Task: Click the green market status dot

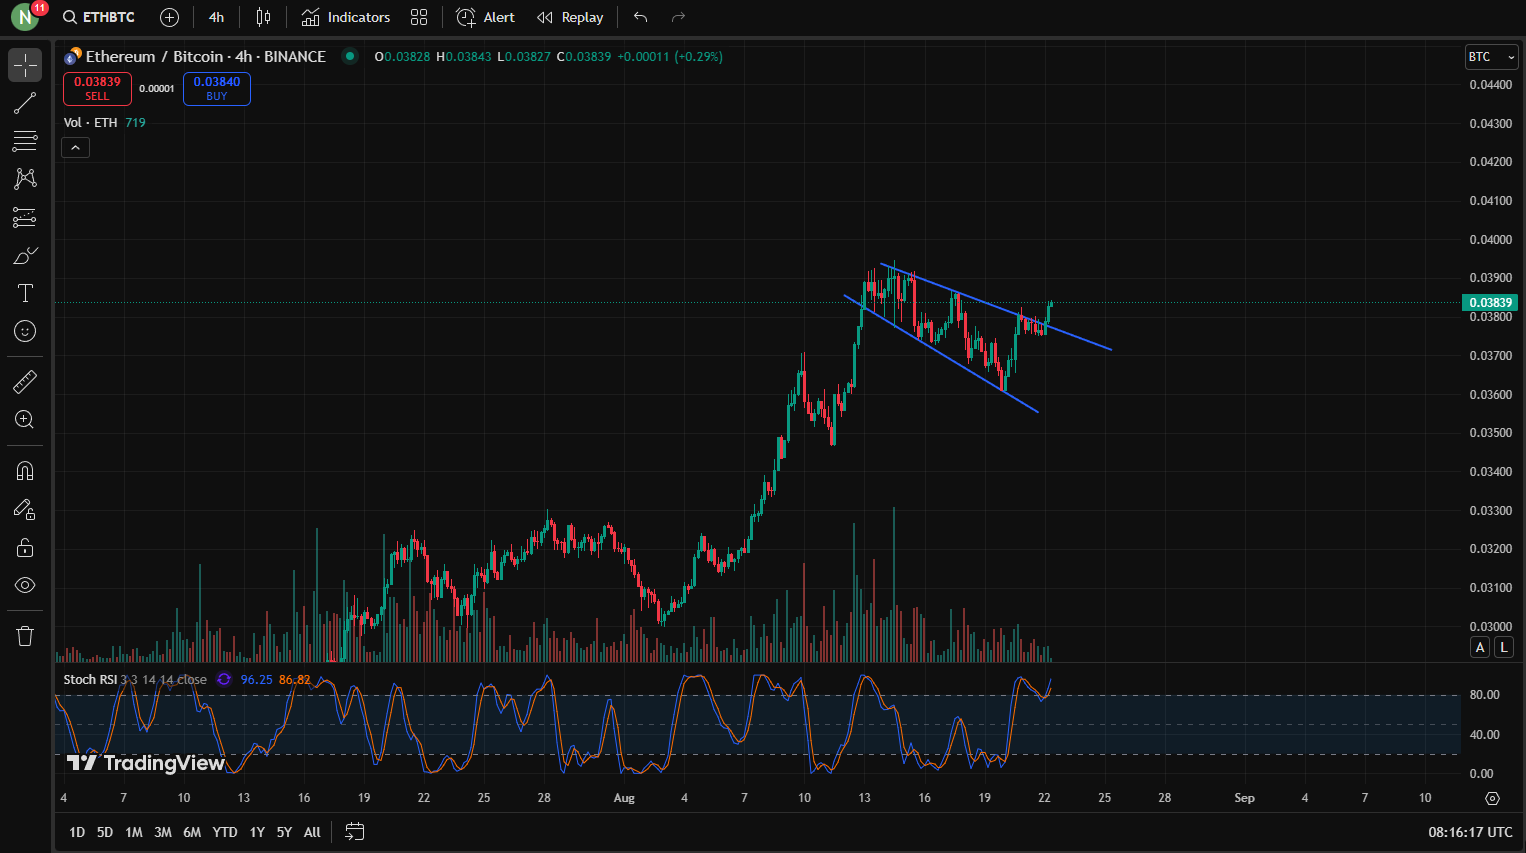Action: click(349, 56)
